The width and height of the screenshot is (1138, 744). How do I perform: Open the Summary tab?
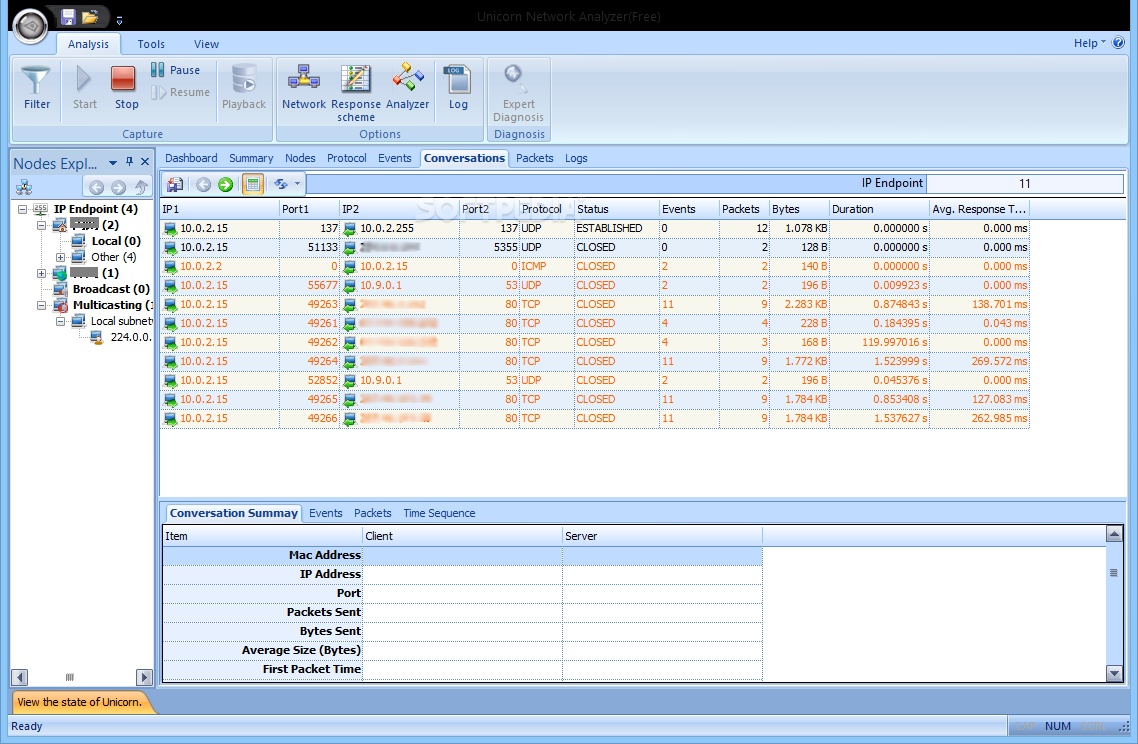251,158
